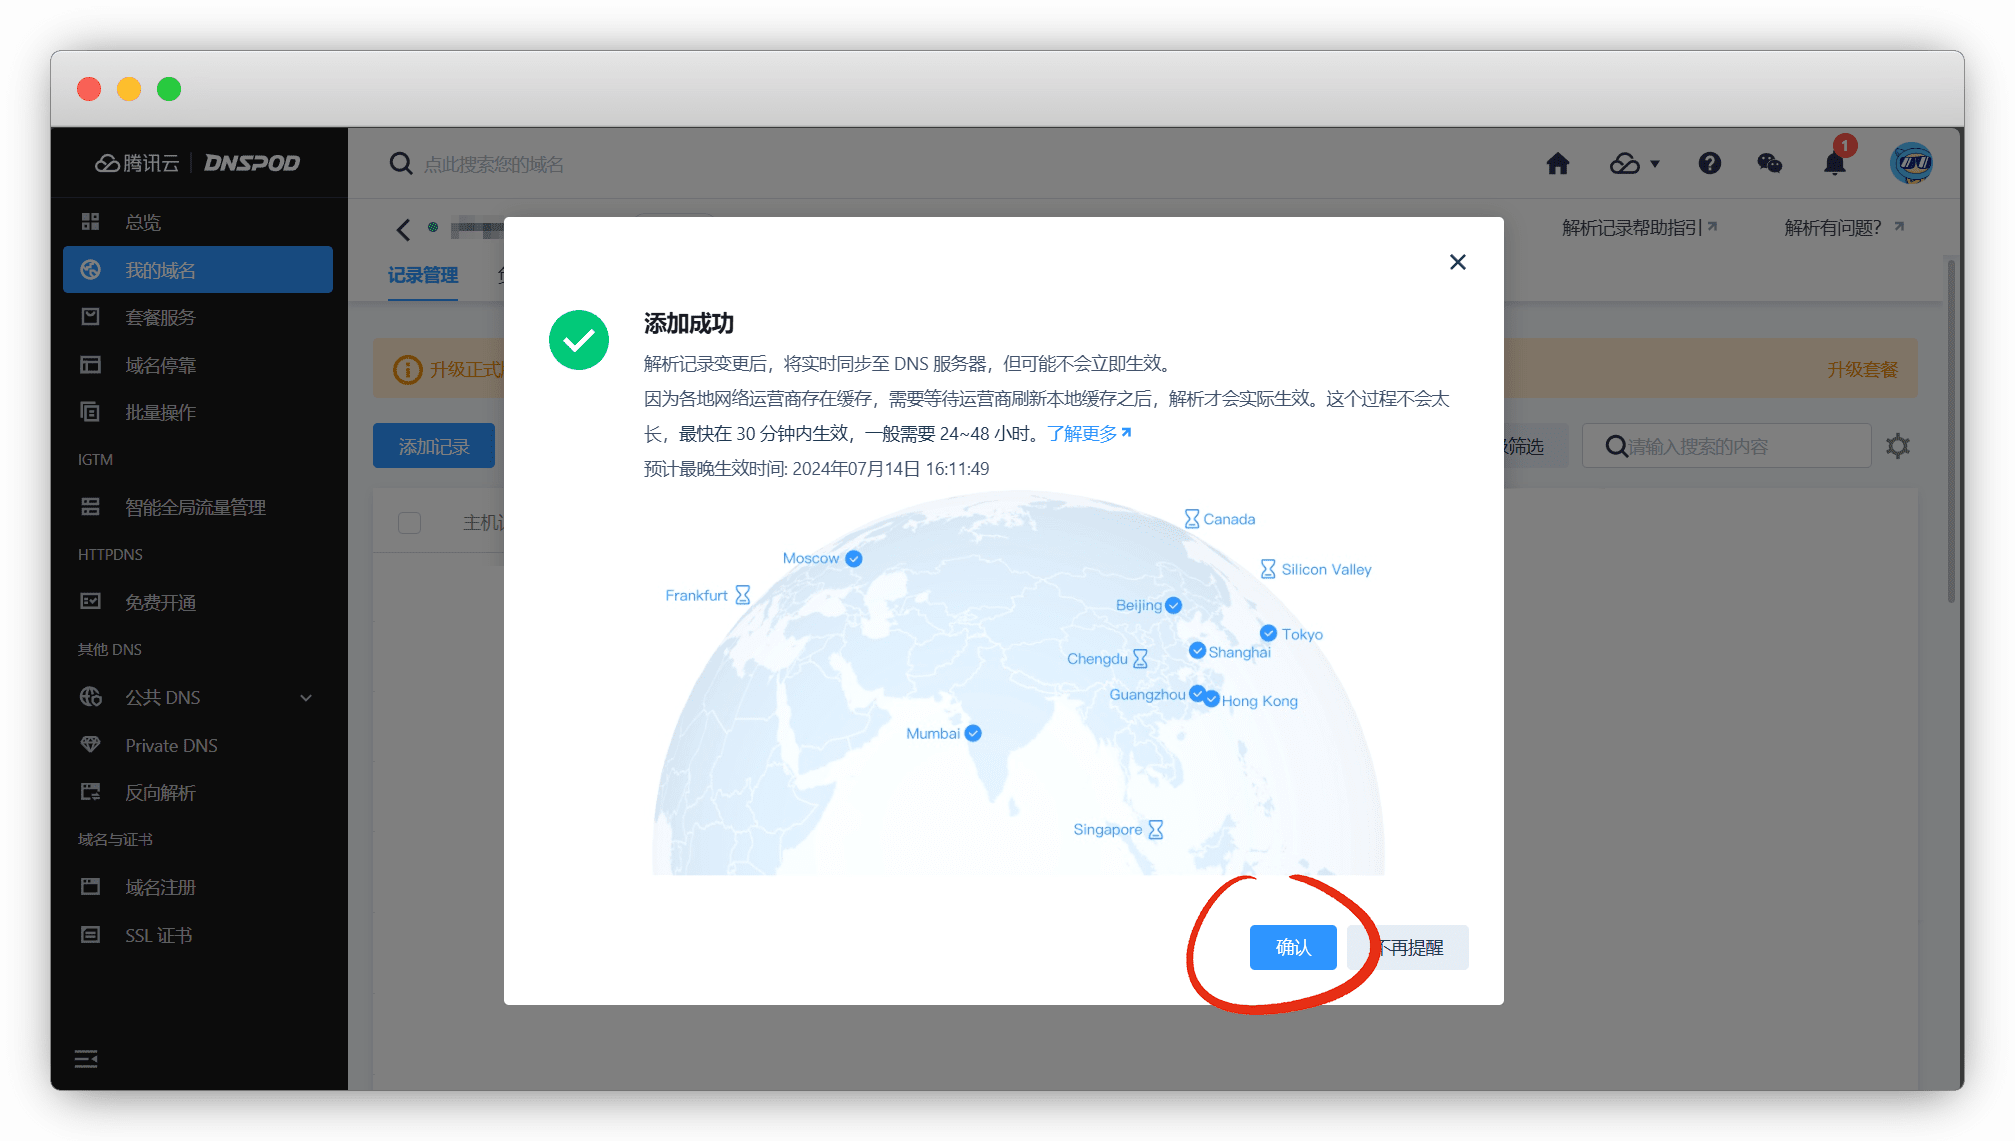Close the success dialog with X

pos(1457,262)
